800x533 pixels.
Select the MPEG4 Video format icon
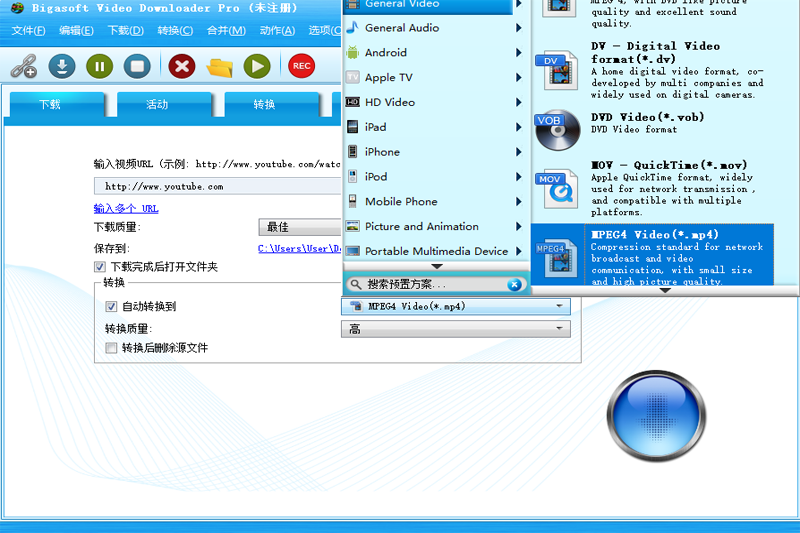557,258
